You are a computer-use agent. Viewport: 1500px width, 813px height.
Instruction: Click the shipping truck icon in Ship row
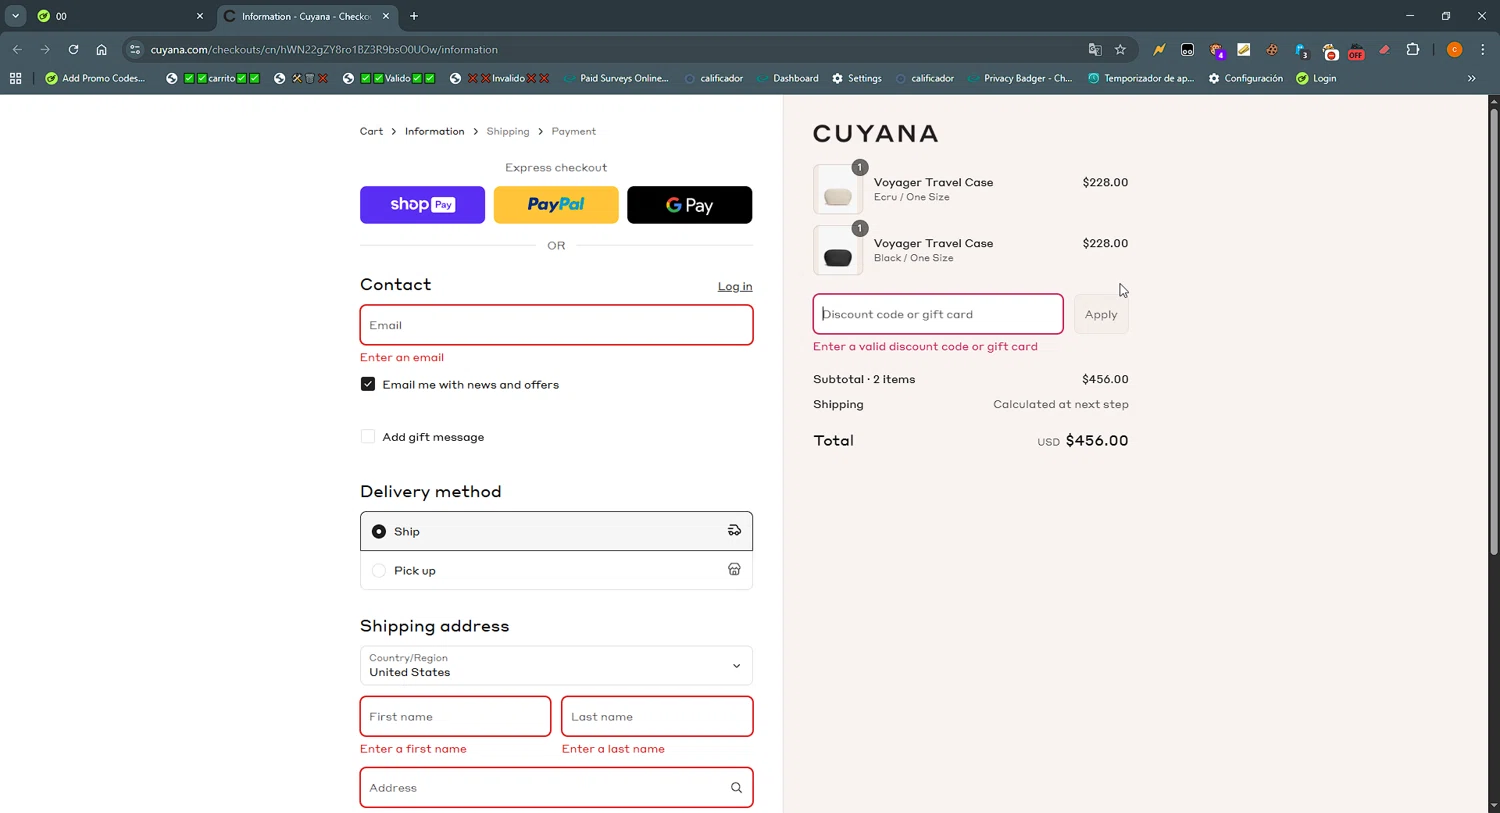tap(734, 531)
